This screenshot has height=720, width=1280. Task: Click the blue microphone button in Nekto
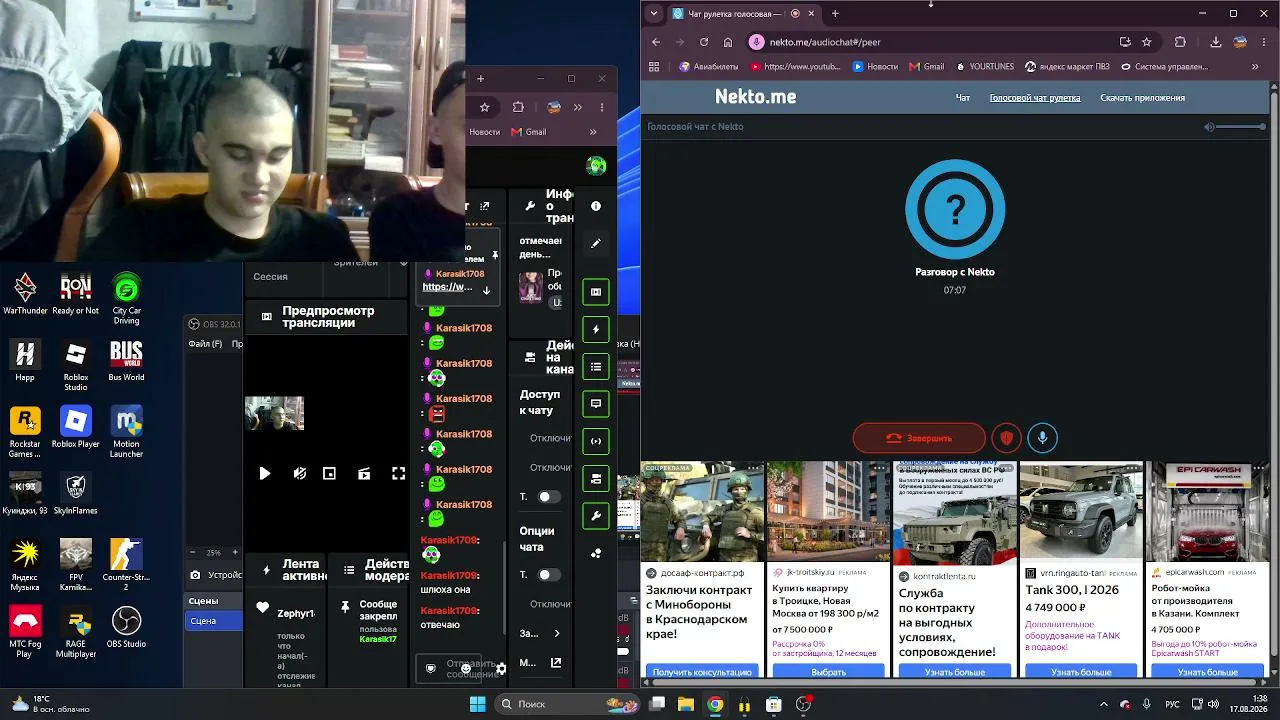pos(1042,438)
